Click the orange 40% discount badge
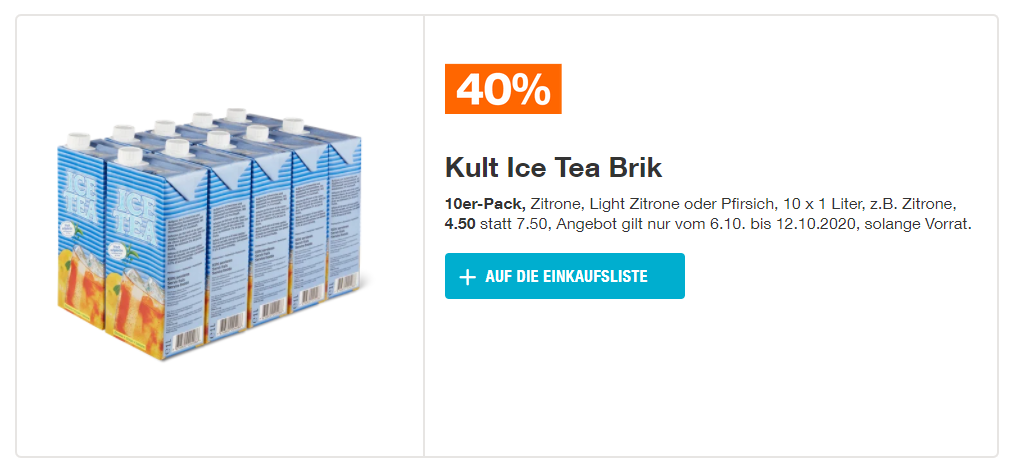This screenshot has height=472, width=1010. click(x=503, y=89)
